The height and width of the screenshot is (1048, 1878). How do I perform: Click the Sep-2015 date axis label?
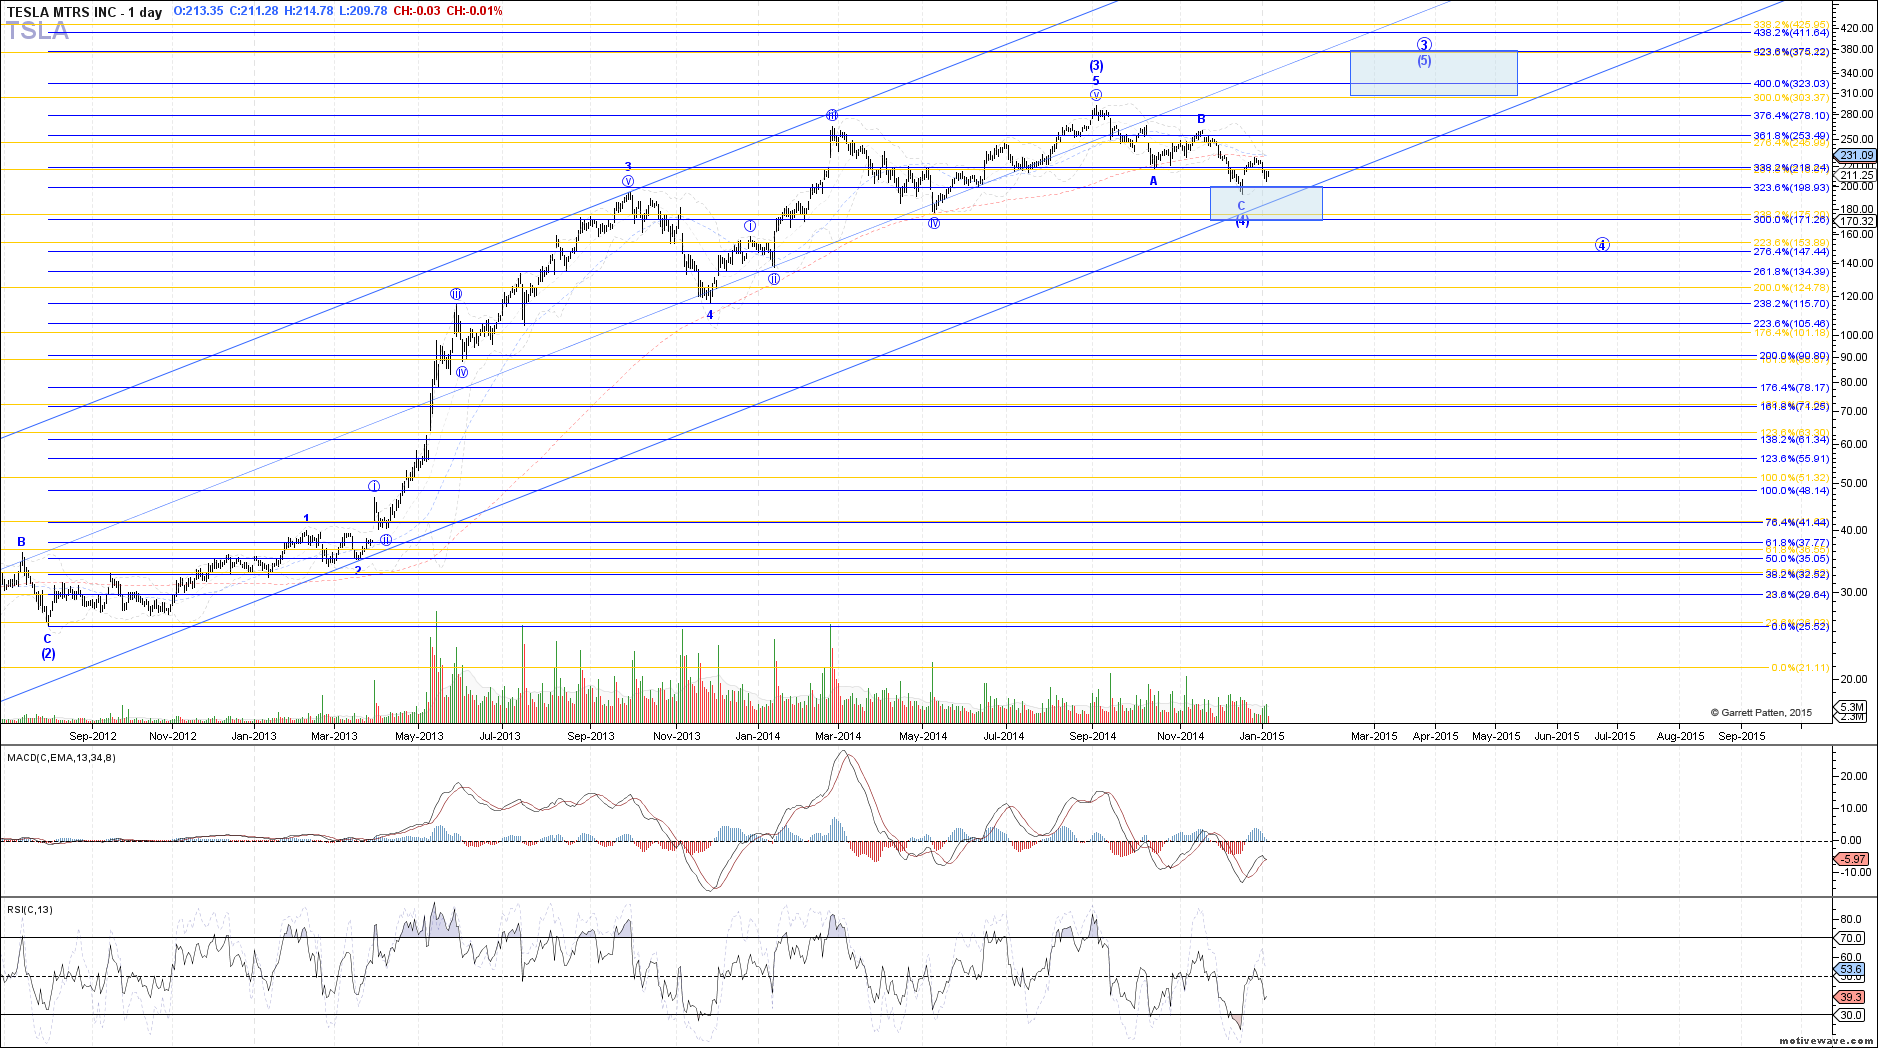[x=1741, y=736]
